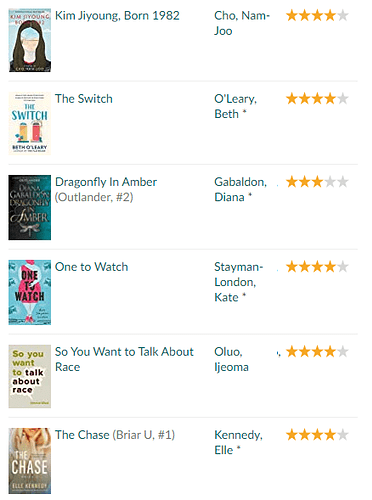Open The Switch title link
Viewport: 372px width, 500px height.
coord(84,99)
